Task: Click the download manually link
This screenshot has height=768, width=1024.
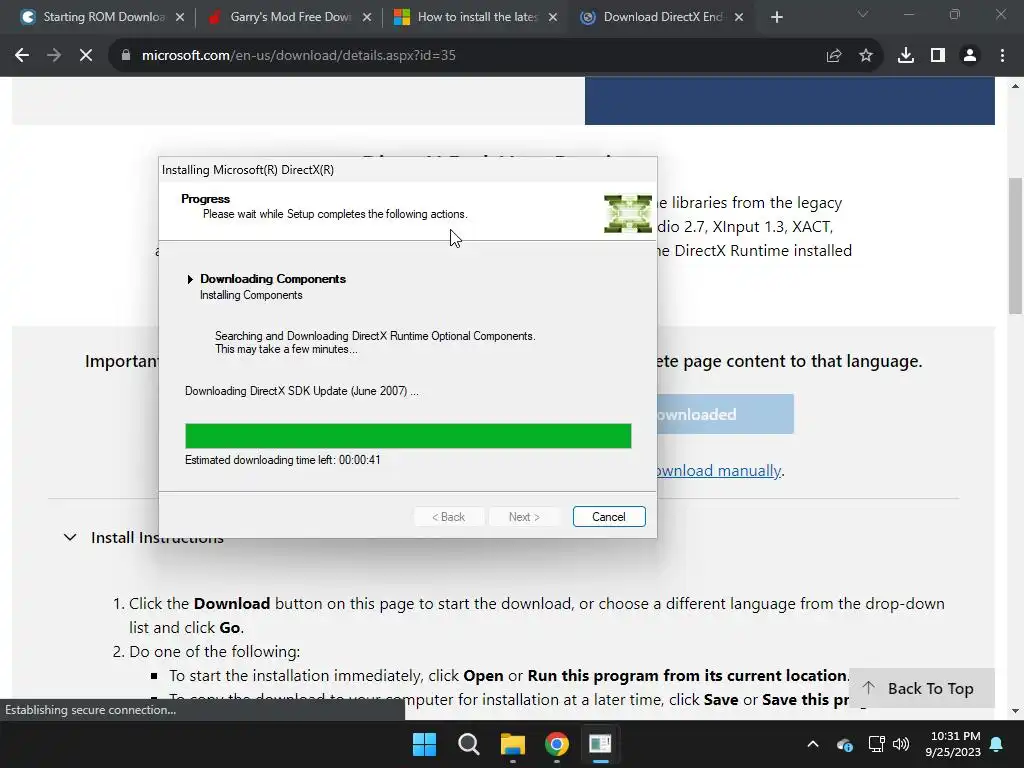Action: coord(718,471)
